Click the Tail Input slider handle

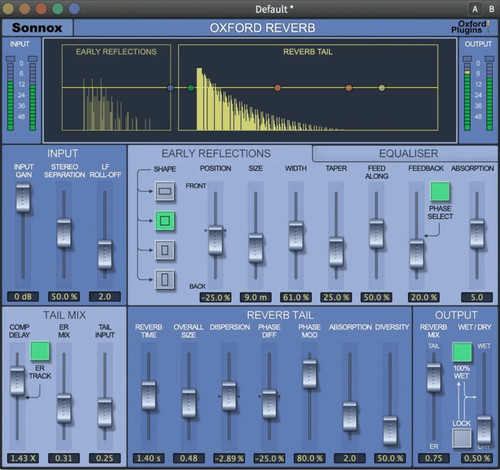(105, 413)
